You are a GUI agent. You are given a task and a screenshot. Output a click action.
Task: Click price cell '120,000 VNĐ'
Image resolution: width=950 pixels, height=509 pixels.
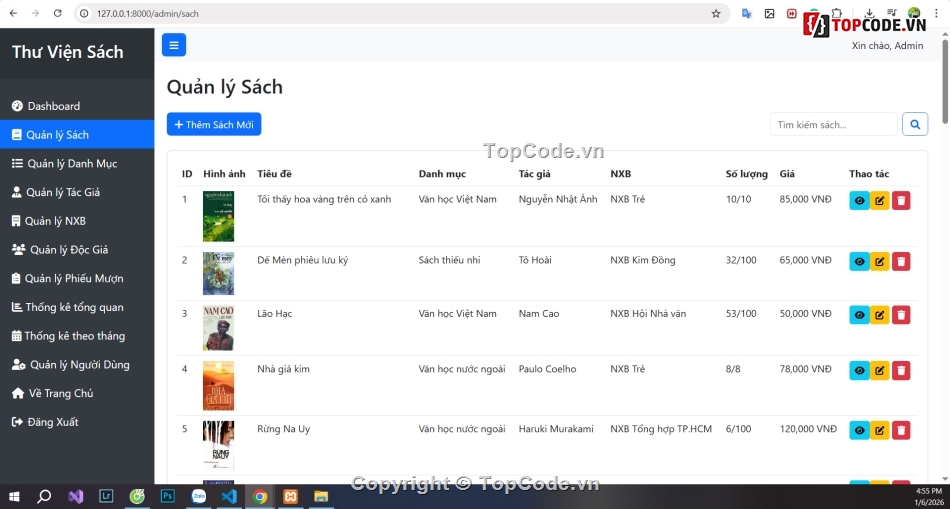click(x=808, y=429)
